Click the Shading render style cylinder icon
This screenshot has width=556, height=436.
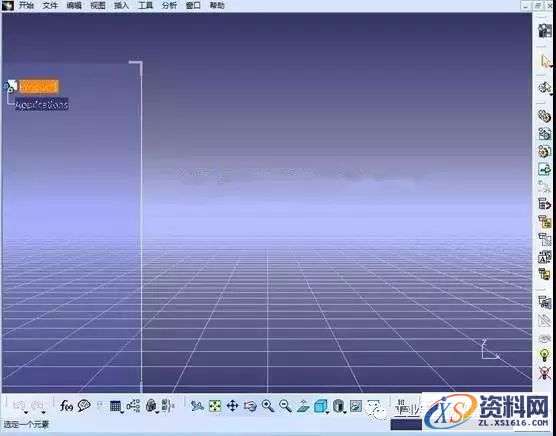coord(339,406)
